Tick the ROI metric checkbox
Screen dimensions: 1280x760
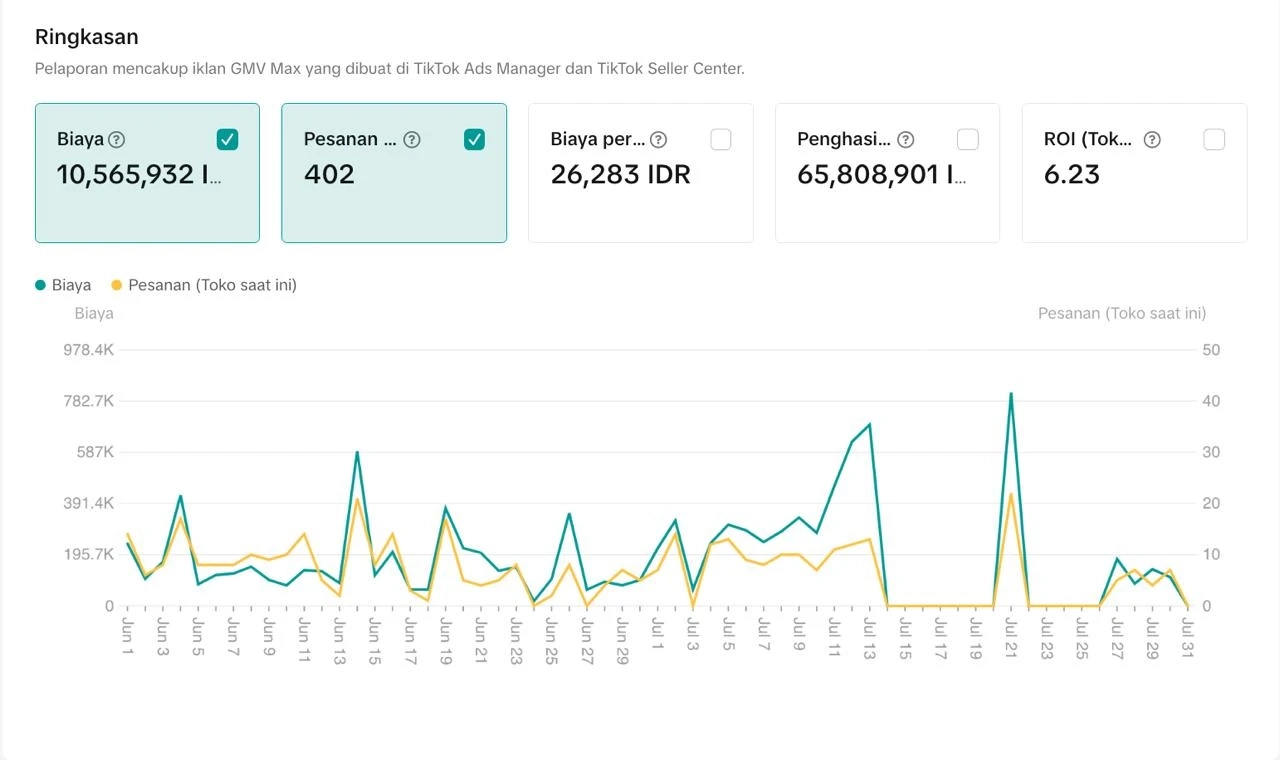pos(1214,140)
